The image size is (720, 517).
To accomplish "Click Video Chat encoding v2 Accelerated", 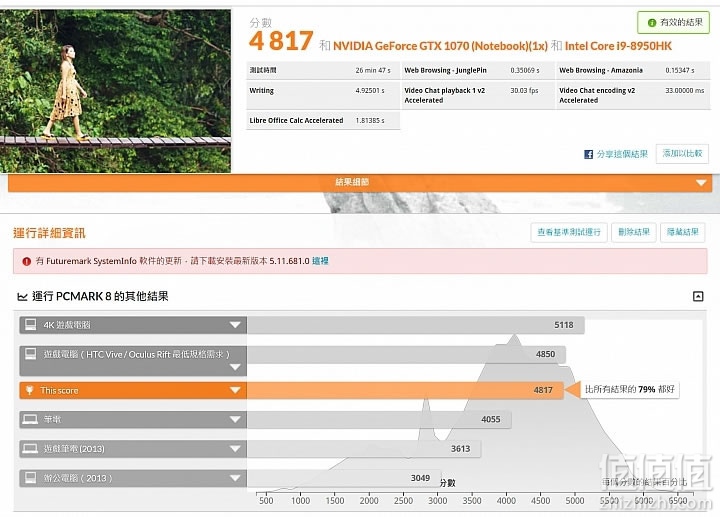I will (633, 96).
